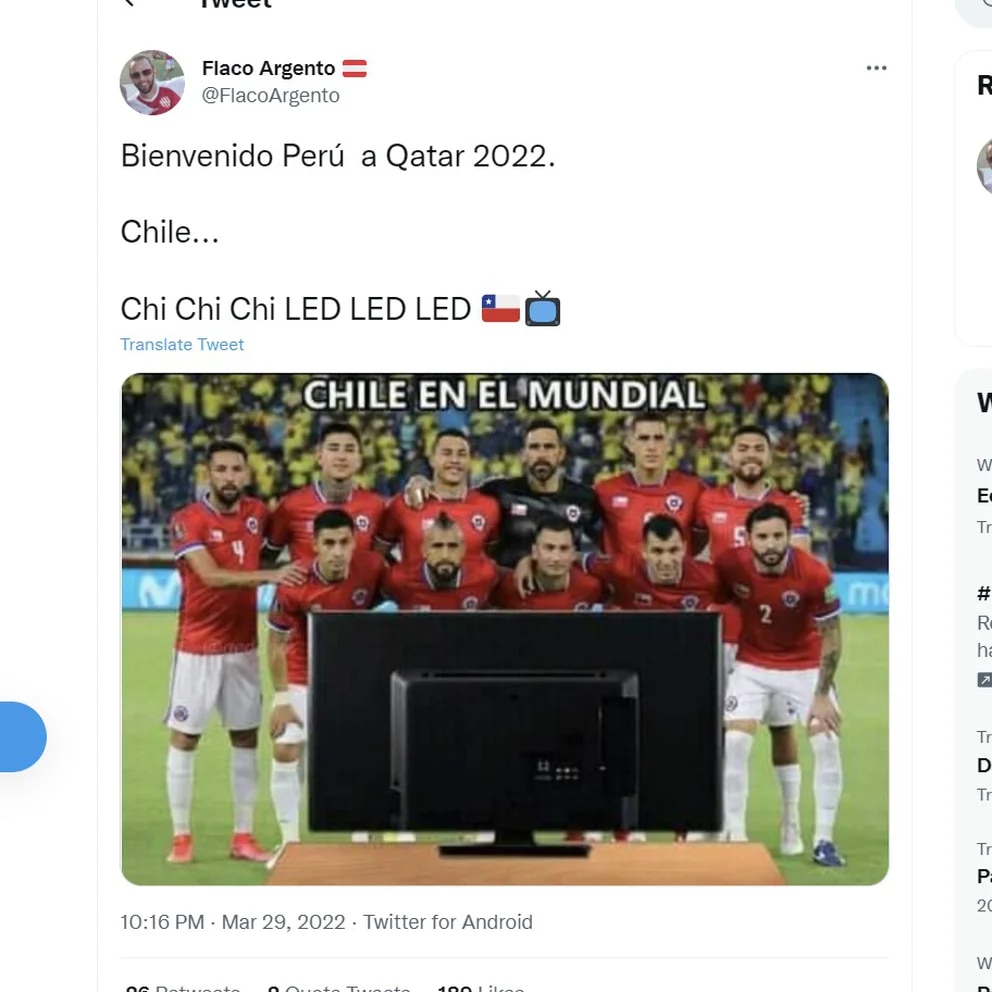Click the Tweet page header title
992x992 pixels.
(235, 4)
